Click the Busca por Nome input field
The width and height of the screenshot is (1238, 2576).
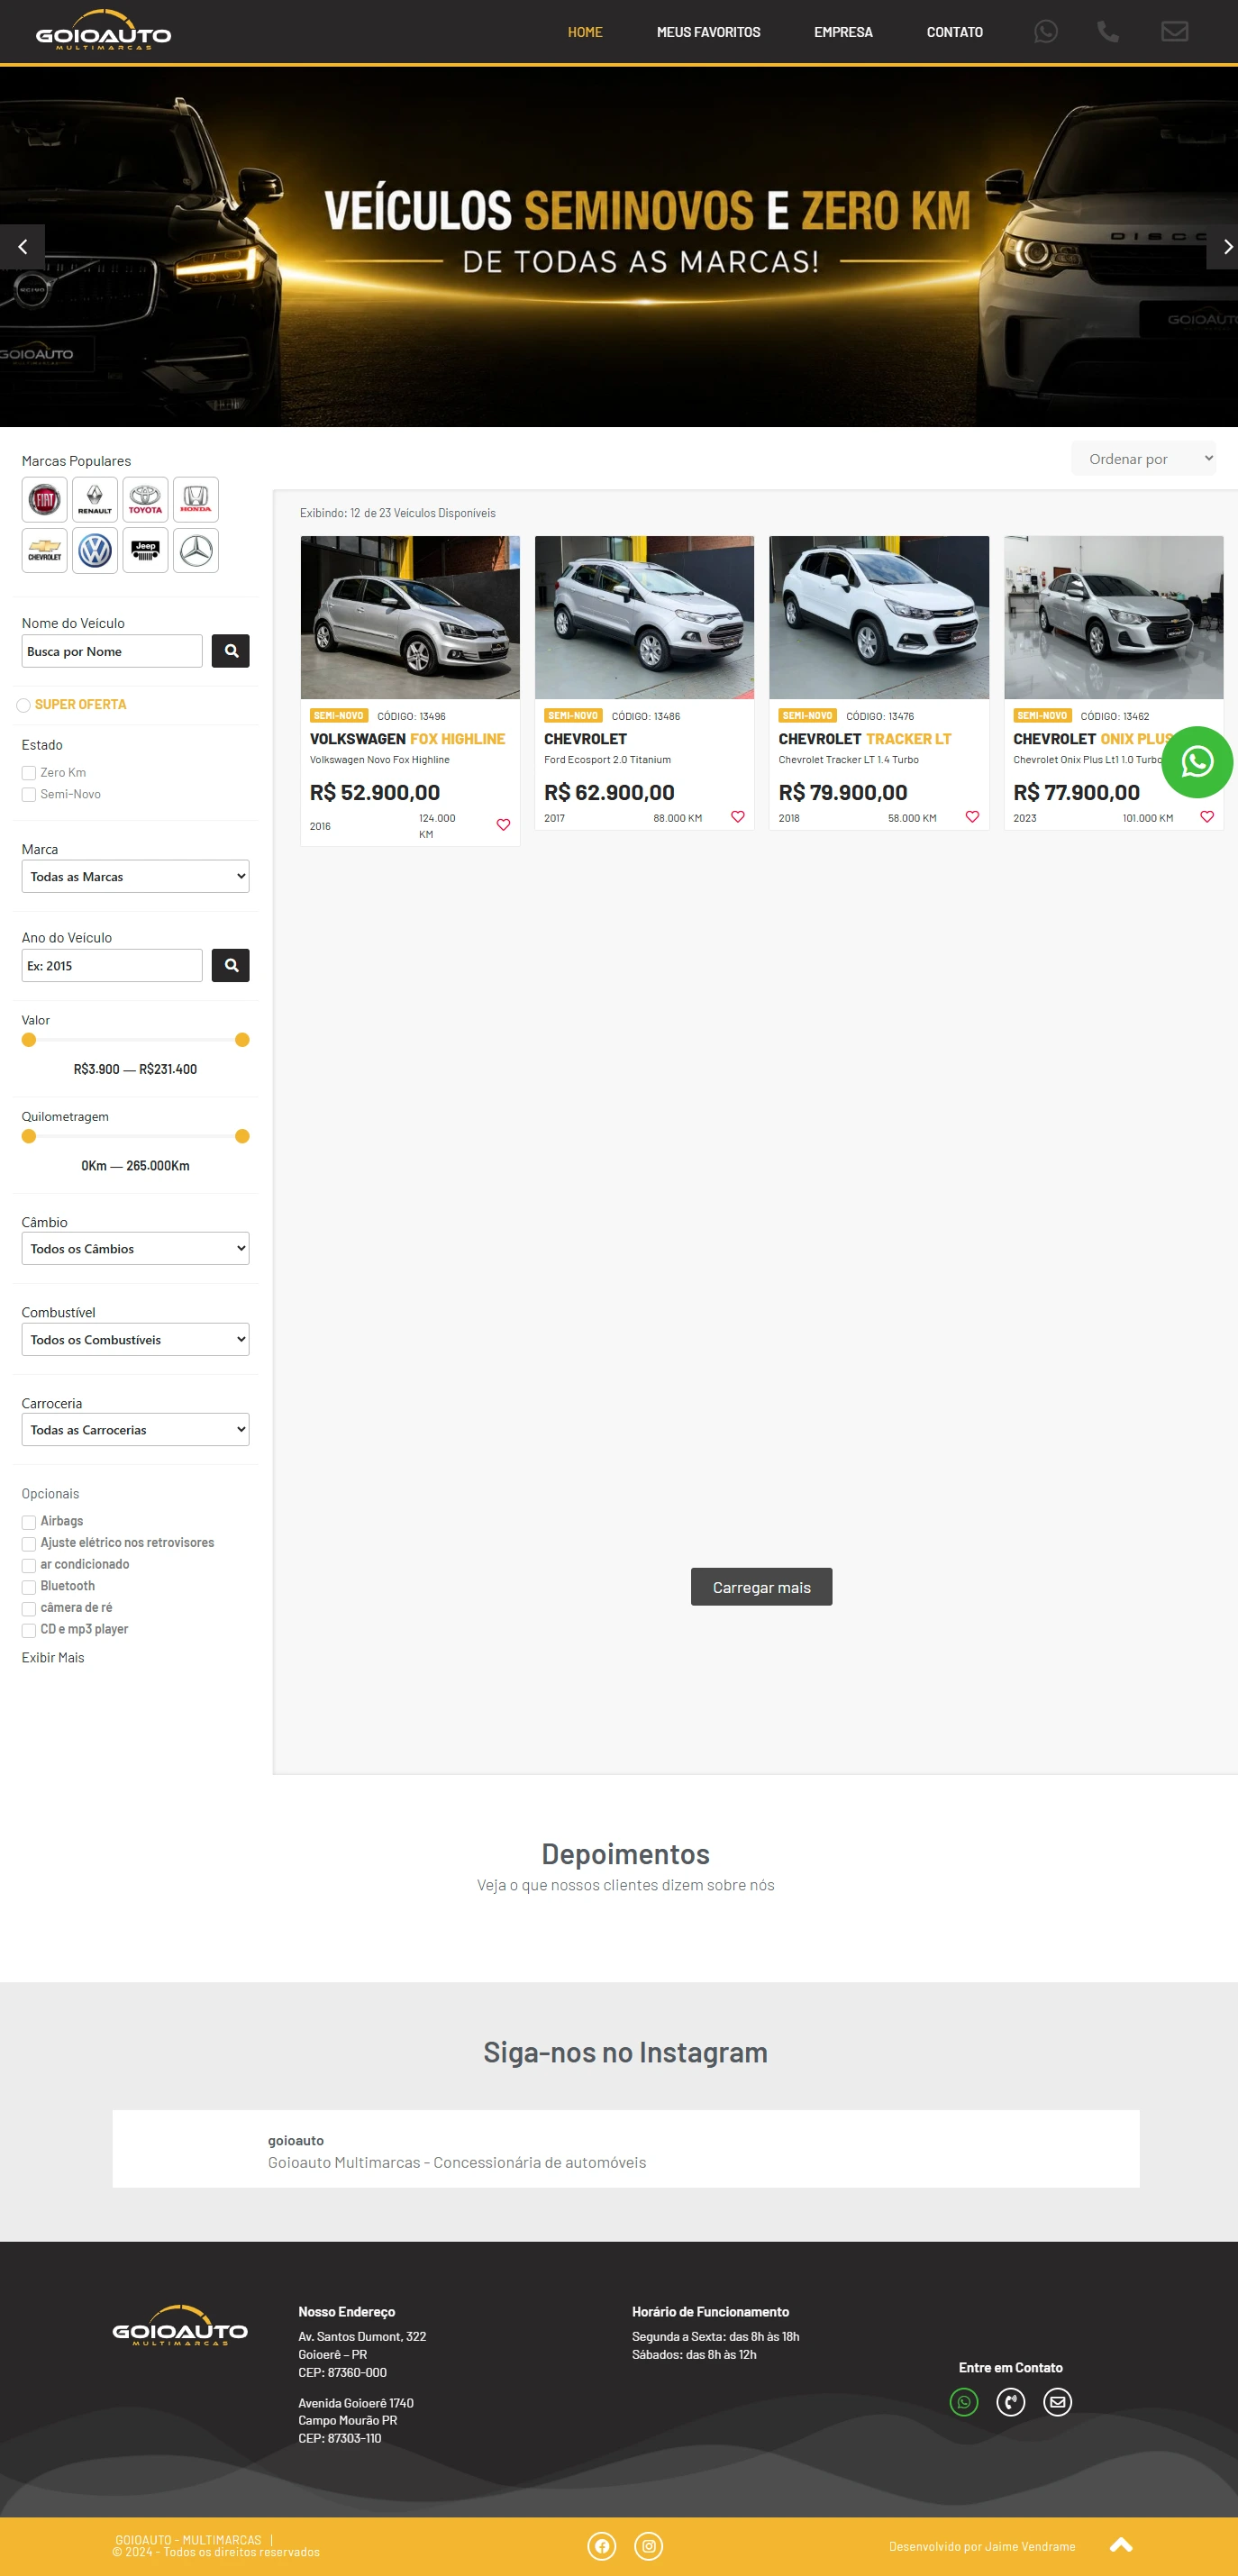[112, 651]
